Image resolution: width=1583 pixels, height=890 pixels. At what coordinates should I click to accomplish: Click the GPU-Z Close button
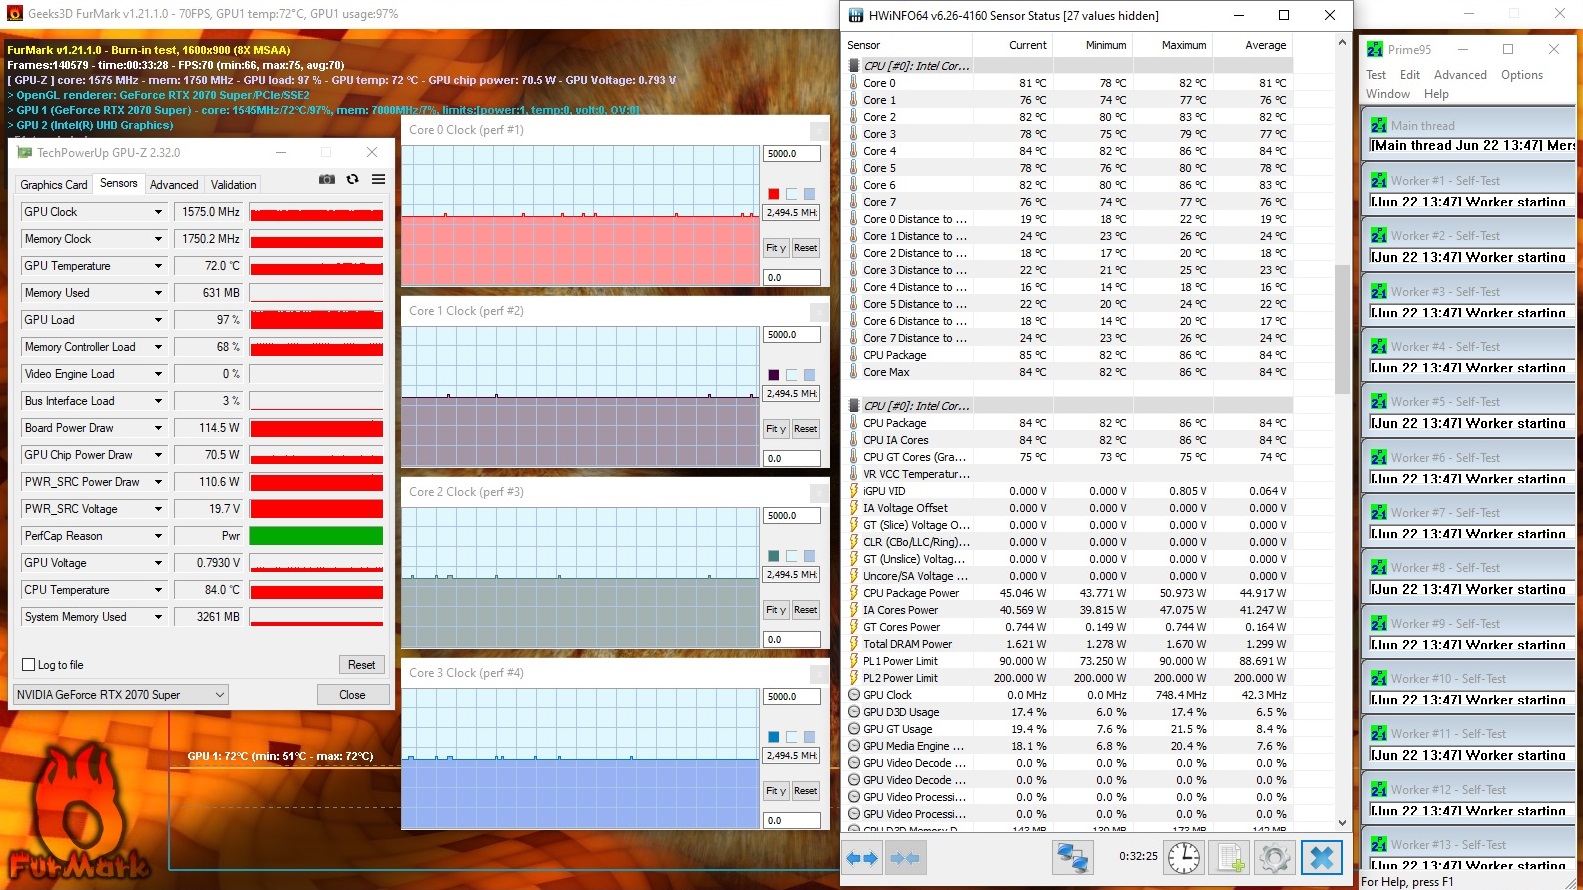352,695
